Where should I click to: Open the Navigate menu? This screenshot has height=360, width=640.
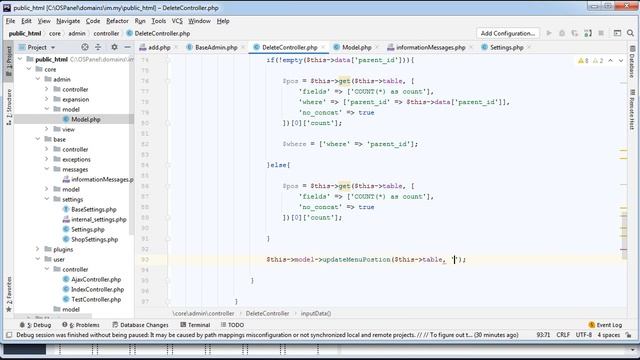point(68,21)
